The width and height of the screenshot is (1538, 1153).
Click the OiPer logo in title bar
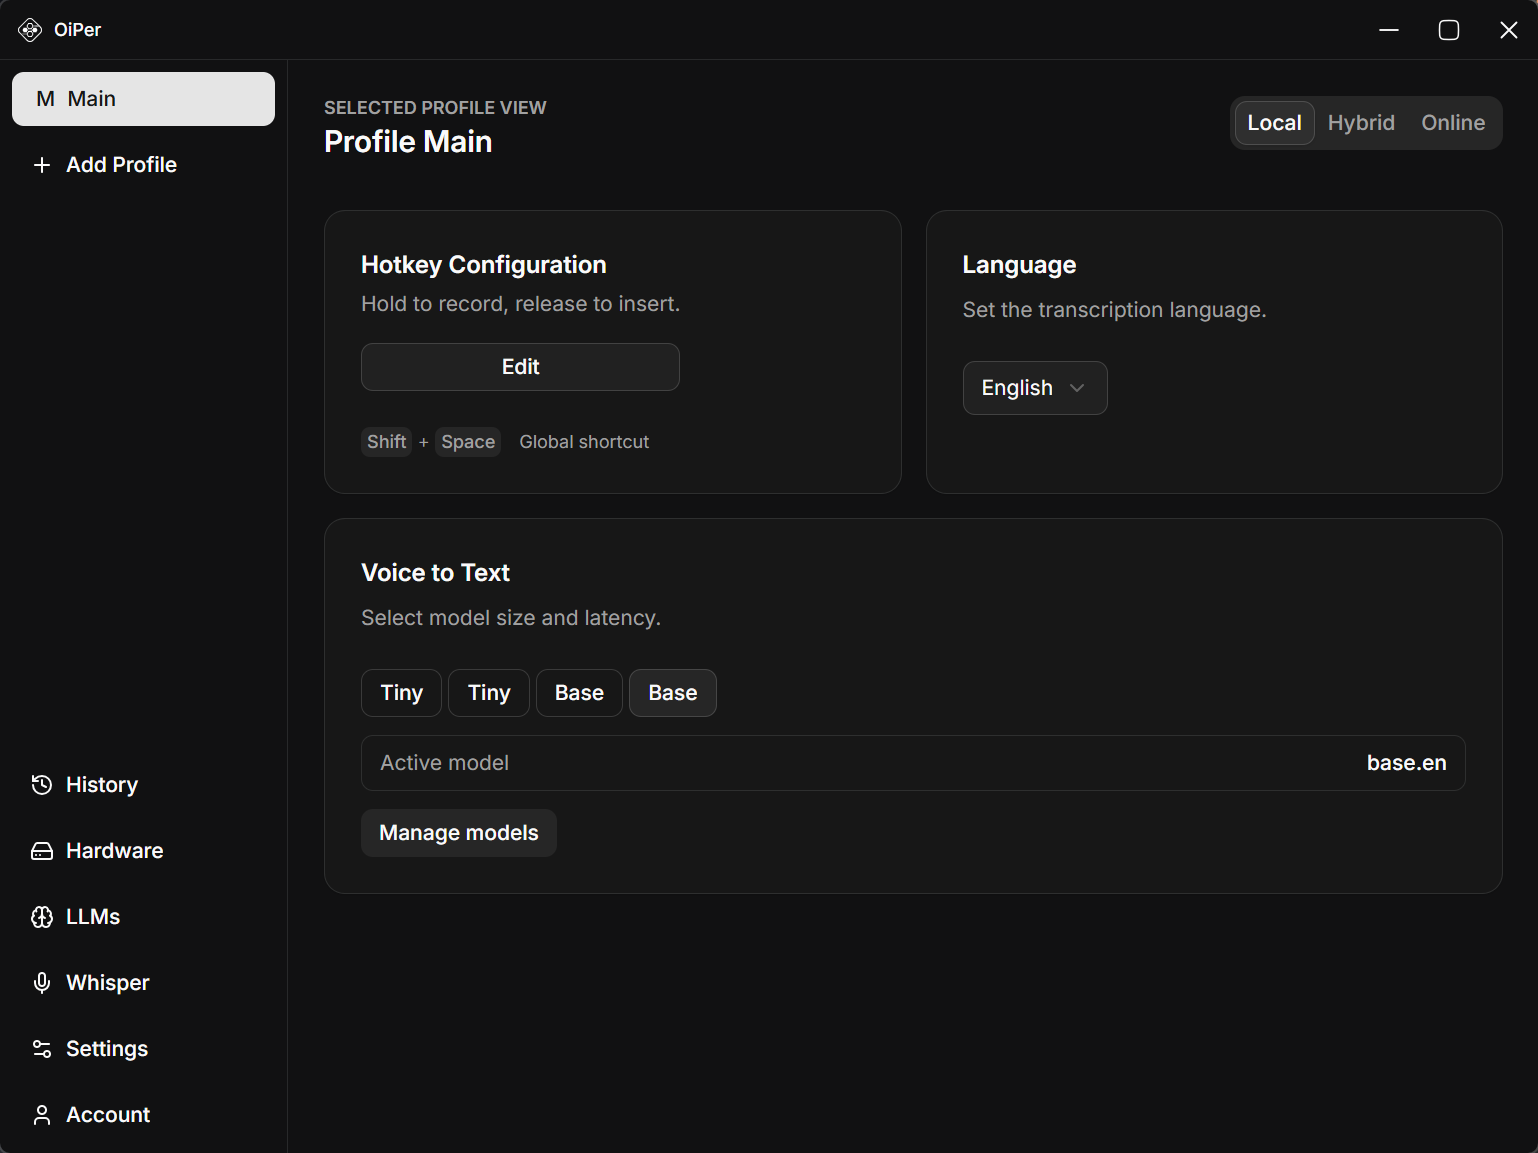[x=30, y=30]
